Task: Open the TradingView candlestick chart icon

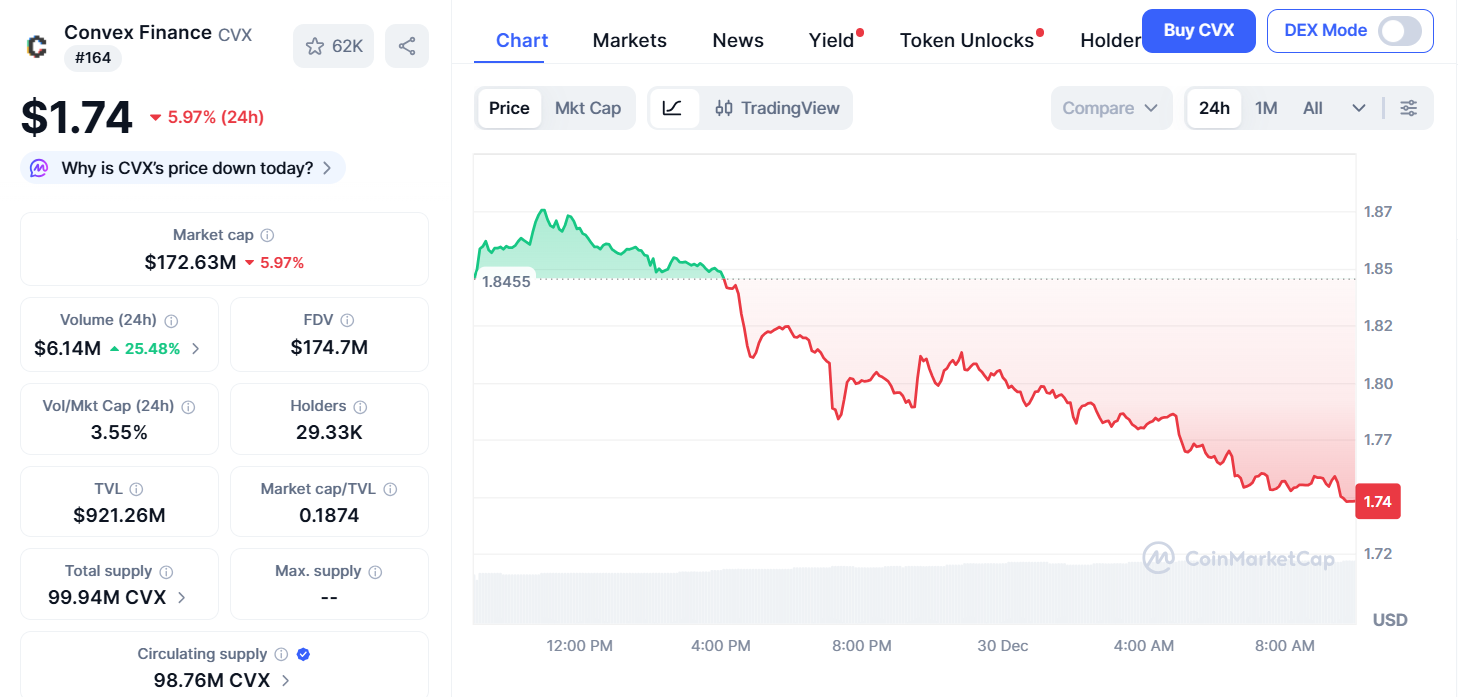Action: [x=724, y=108]
